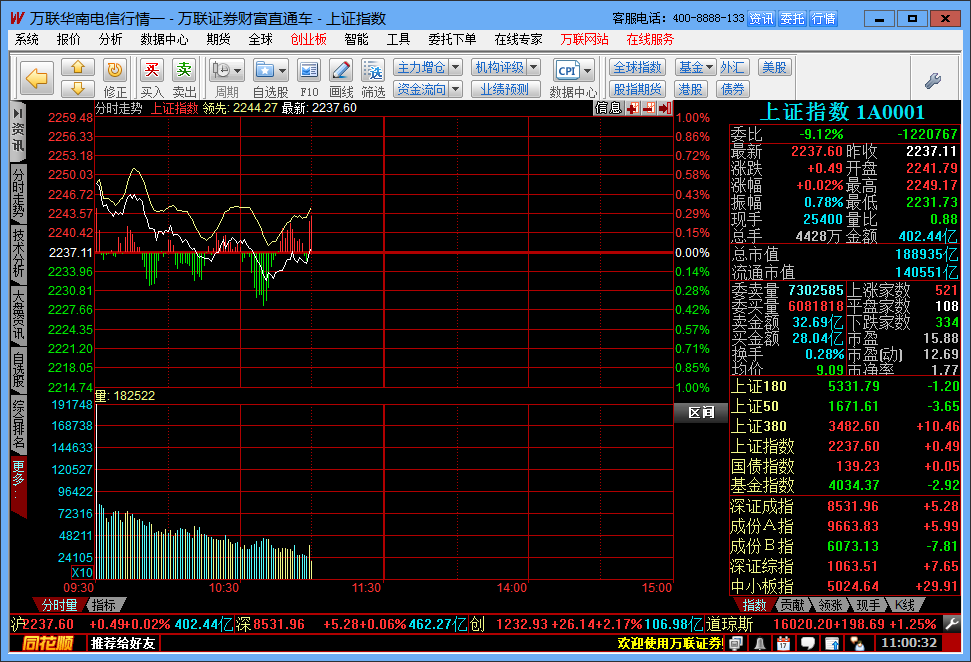Click the 委托 button in title bar

click(x=792, y=19)
